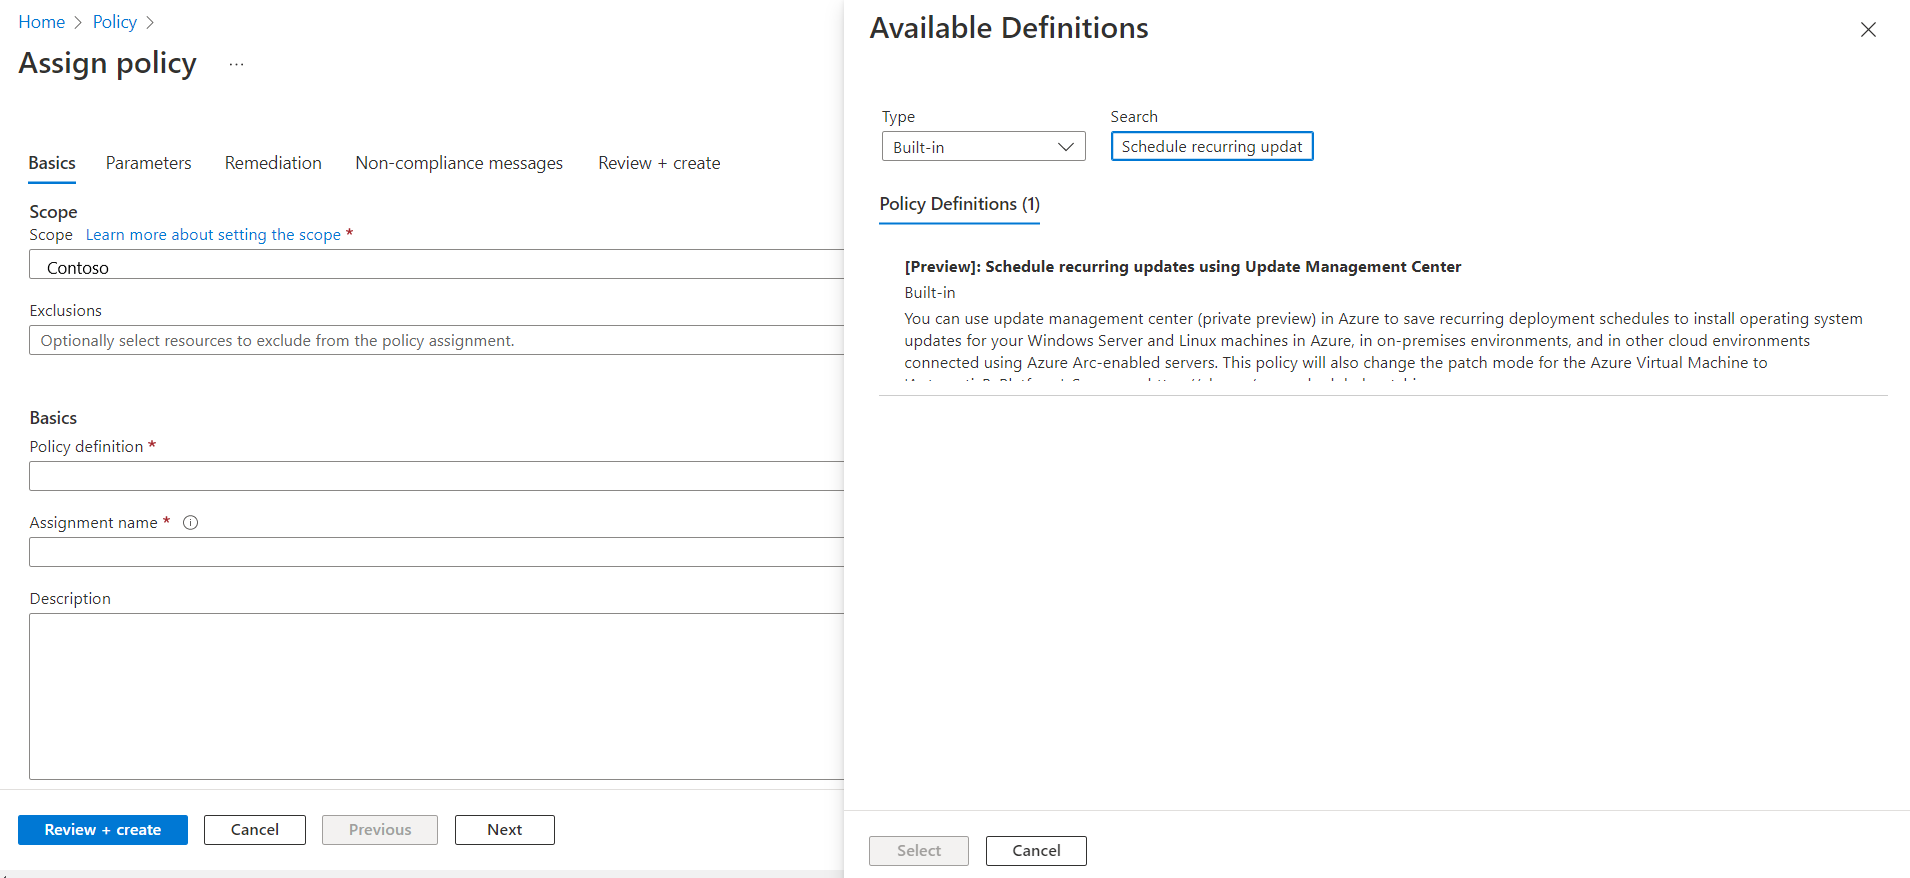Click the Assign policy page heading

tap(107, 63)
